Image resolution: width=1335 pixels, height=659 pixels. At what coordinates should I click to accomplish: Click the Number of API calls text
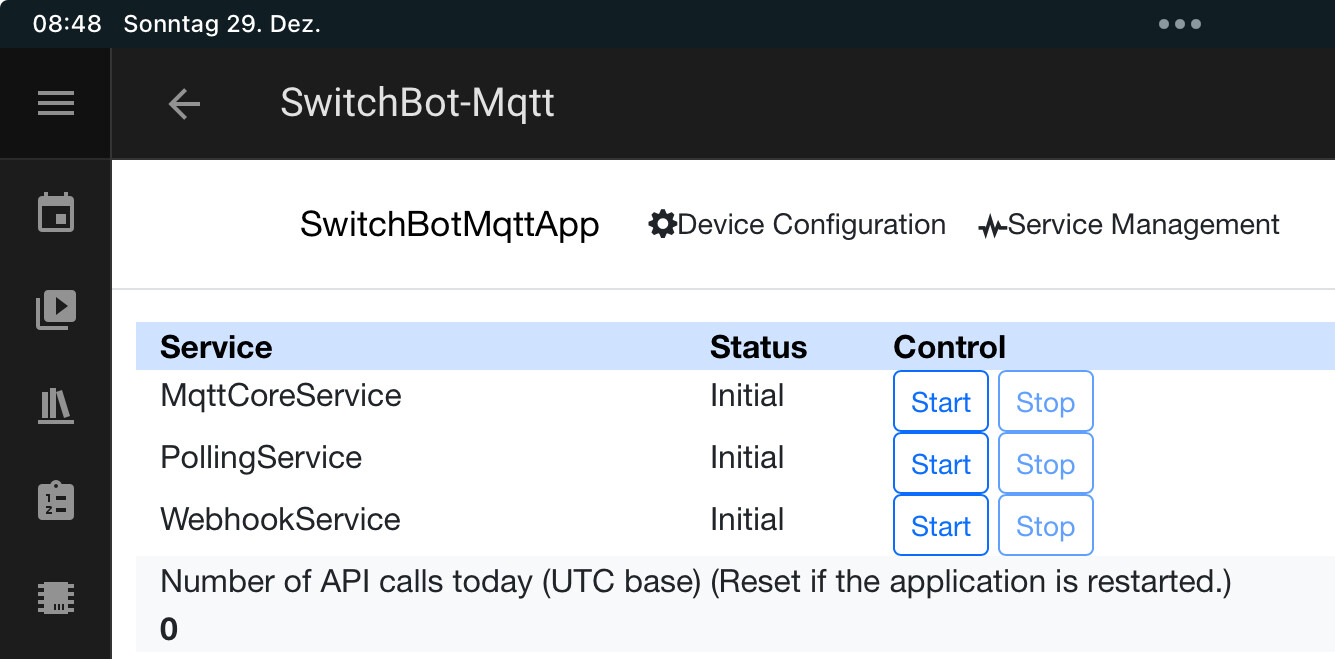tap(696, 582)
